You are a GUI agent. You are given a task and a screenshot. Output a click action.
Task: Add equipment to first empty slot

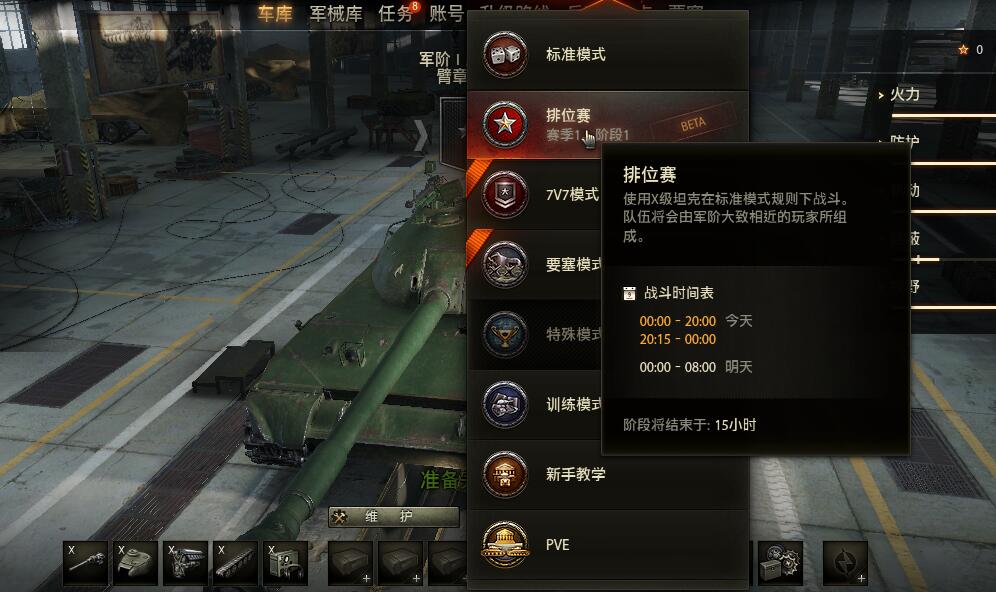[x=351, y=563]
